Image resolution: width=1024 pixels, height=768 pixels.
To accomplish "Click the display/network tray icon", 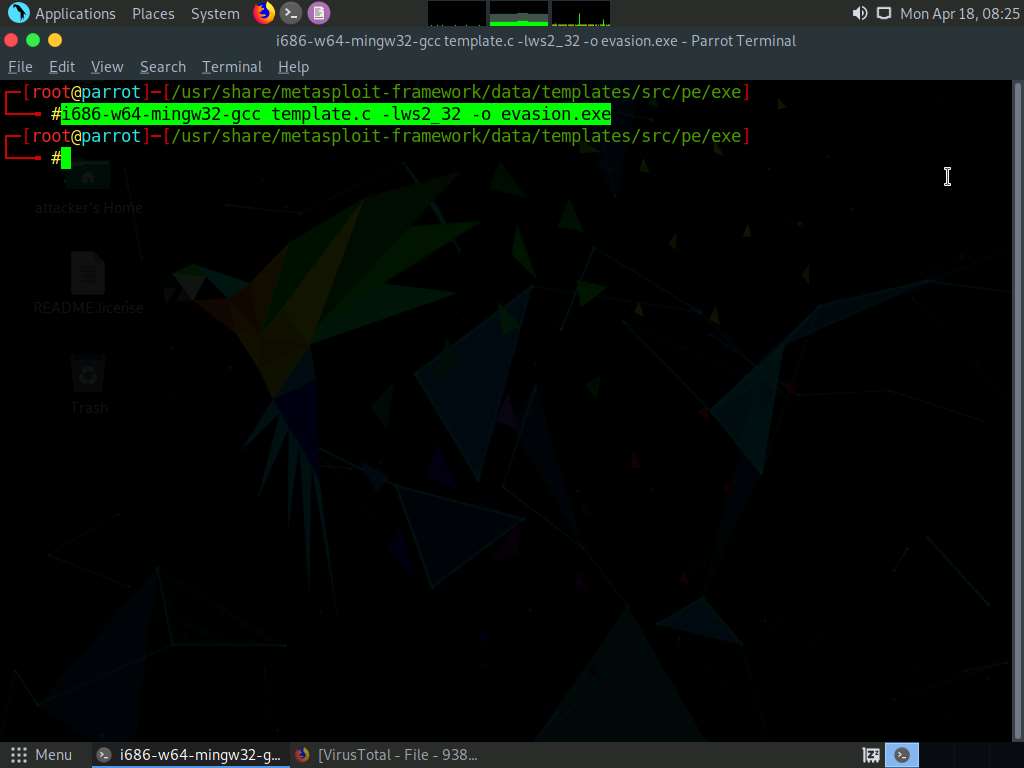I will tap(883, 13).
